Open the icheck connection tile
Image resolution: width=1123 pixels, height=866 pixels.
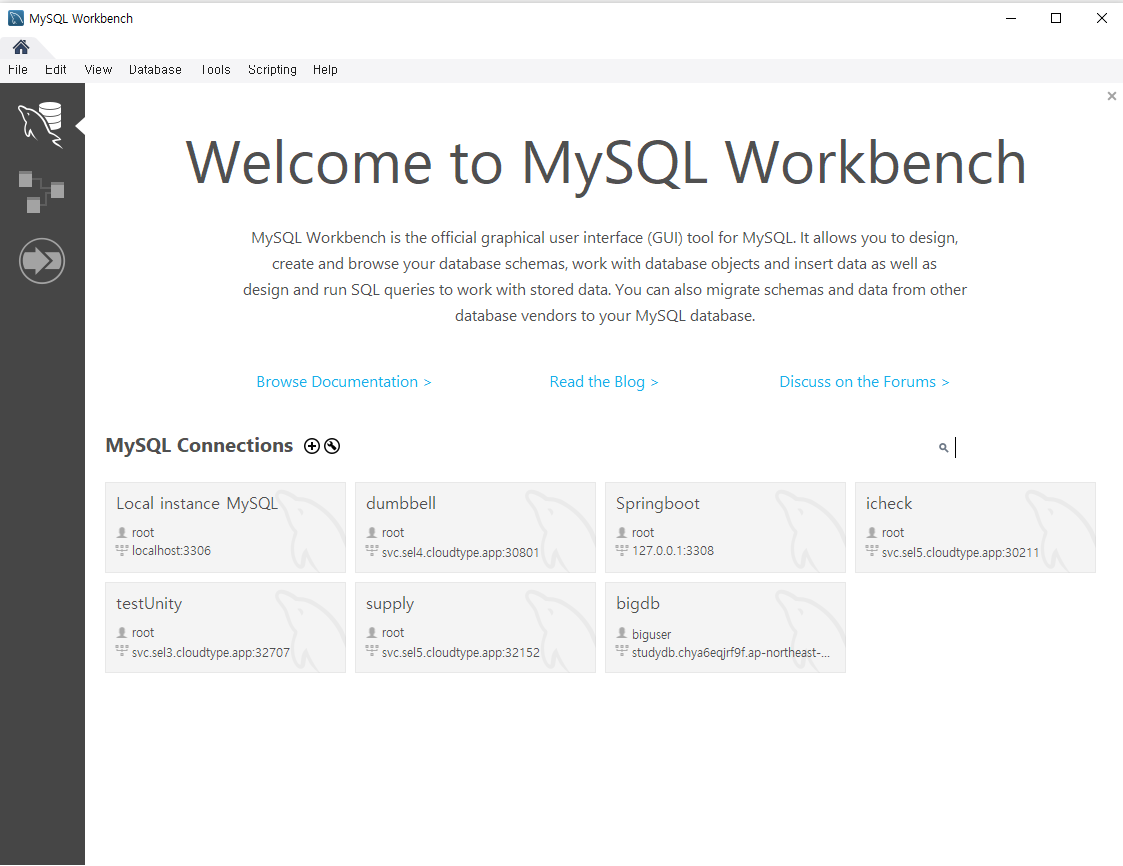coord(975,527)
